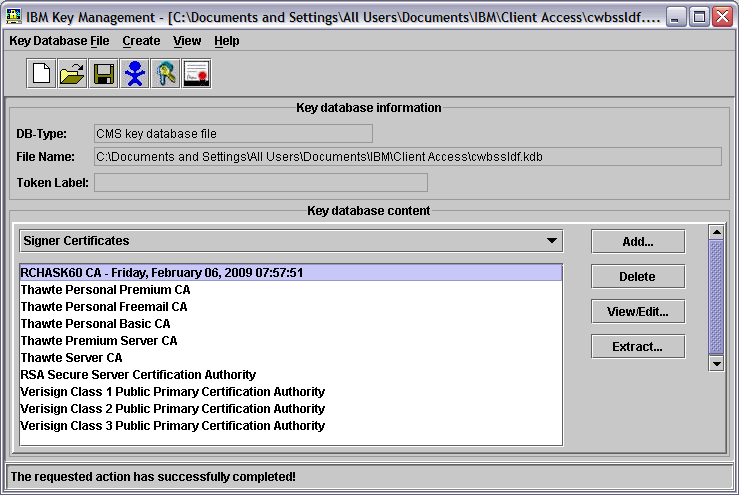739x495 pixels.
Task: Open the Create menu
Action: coord(141,41)
